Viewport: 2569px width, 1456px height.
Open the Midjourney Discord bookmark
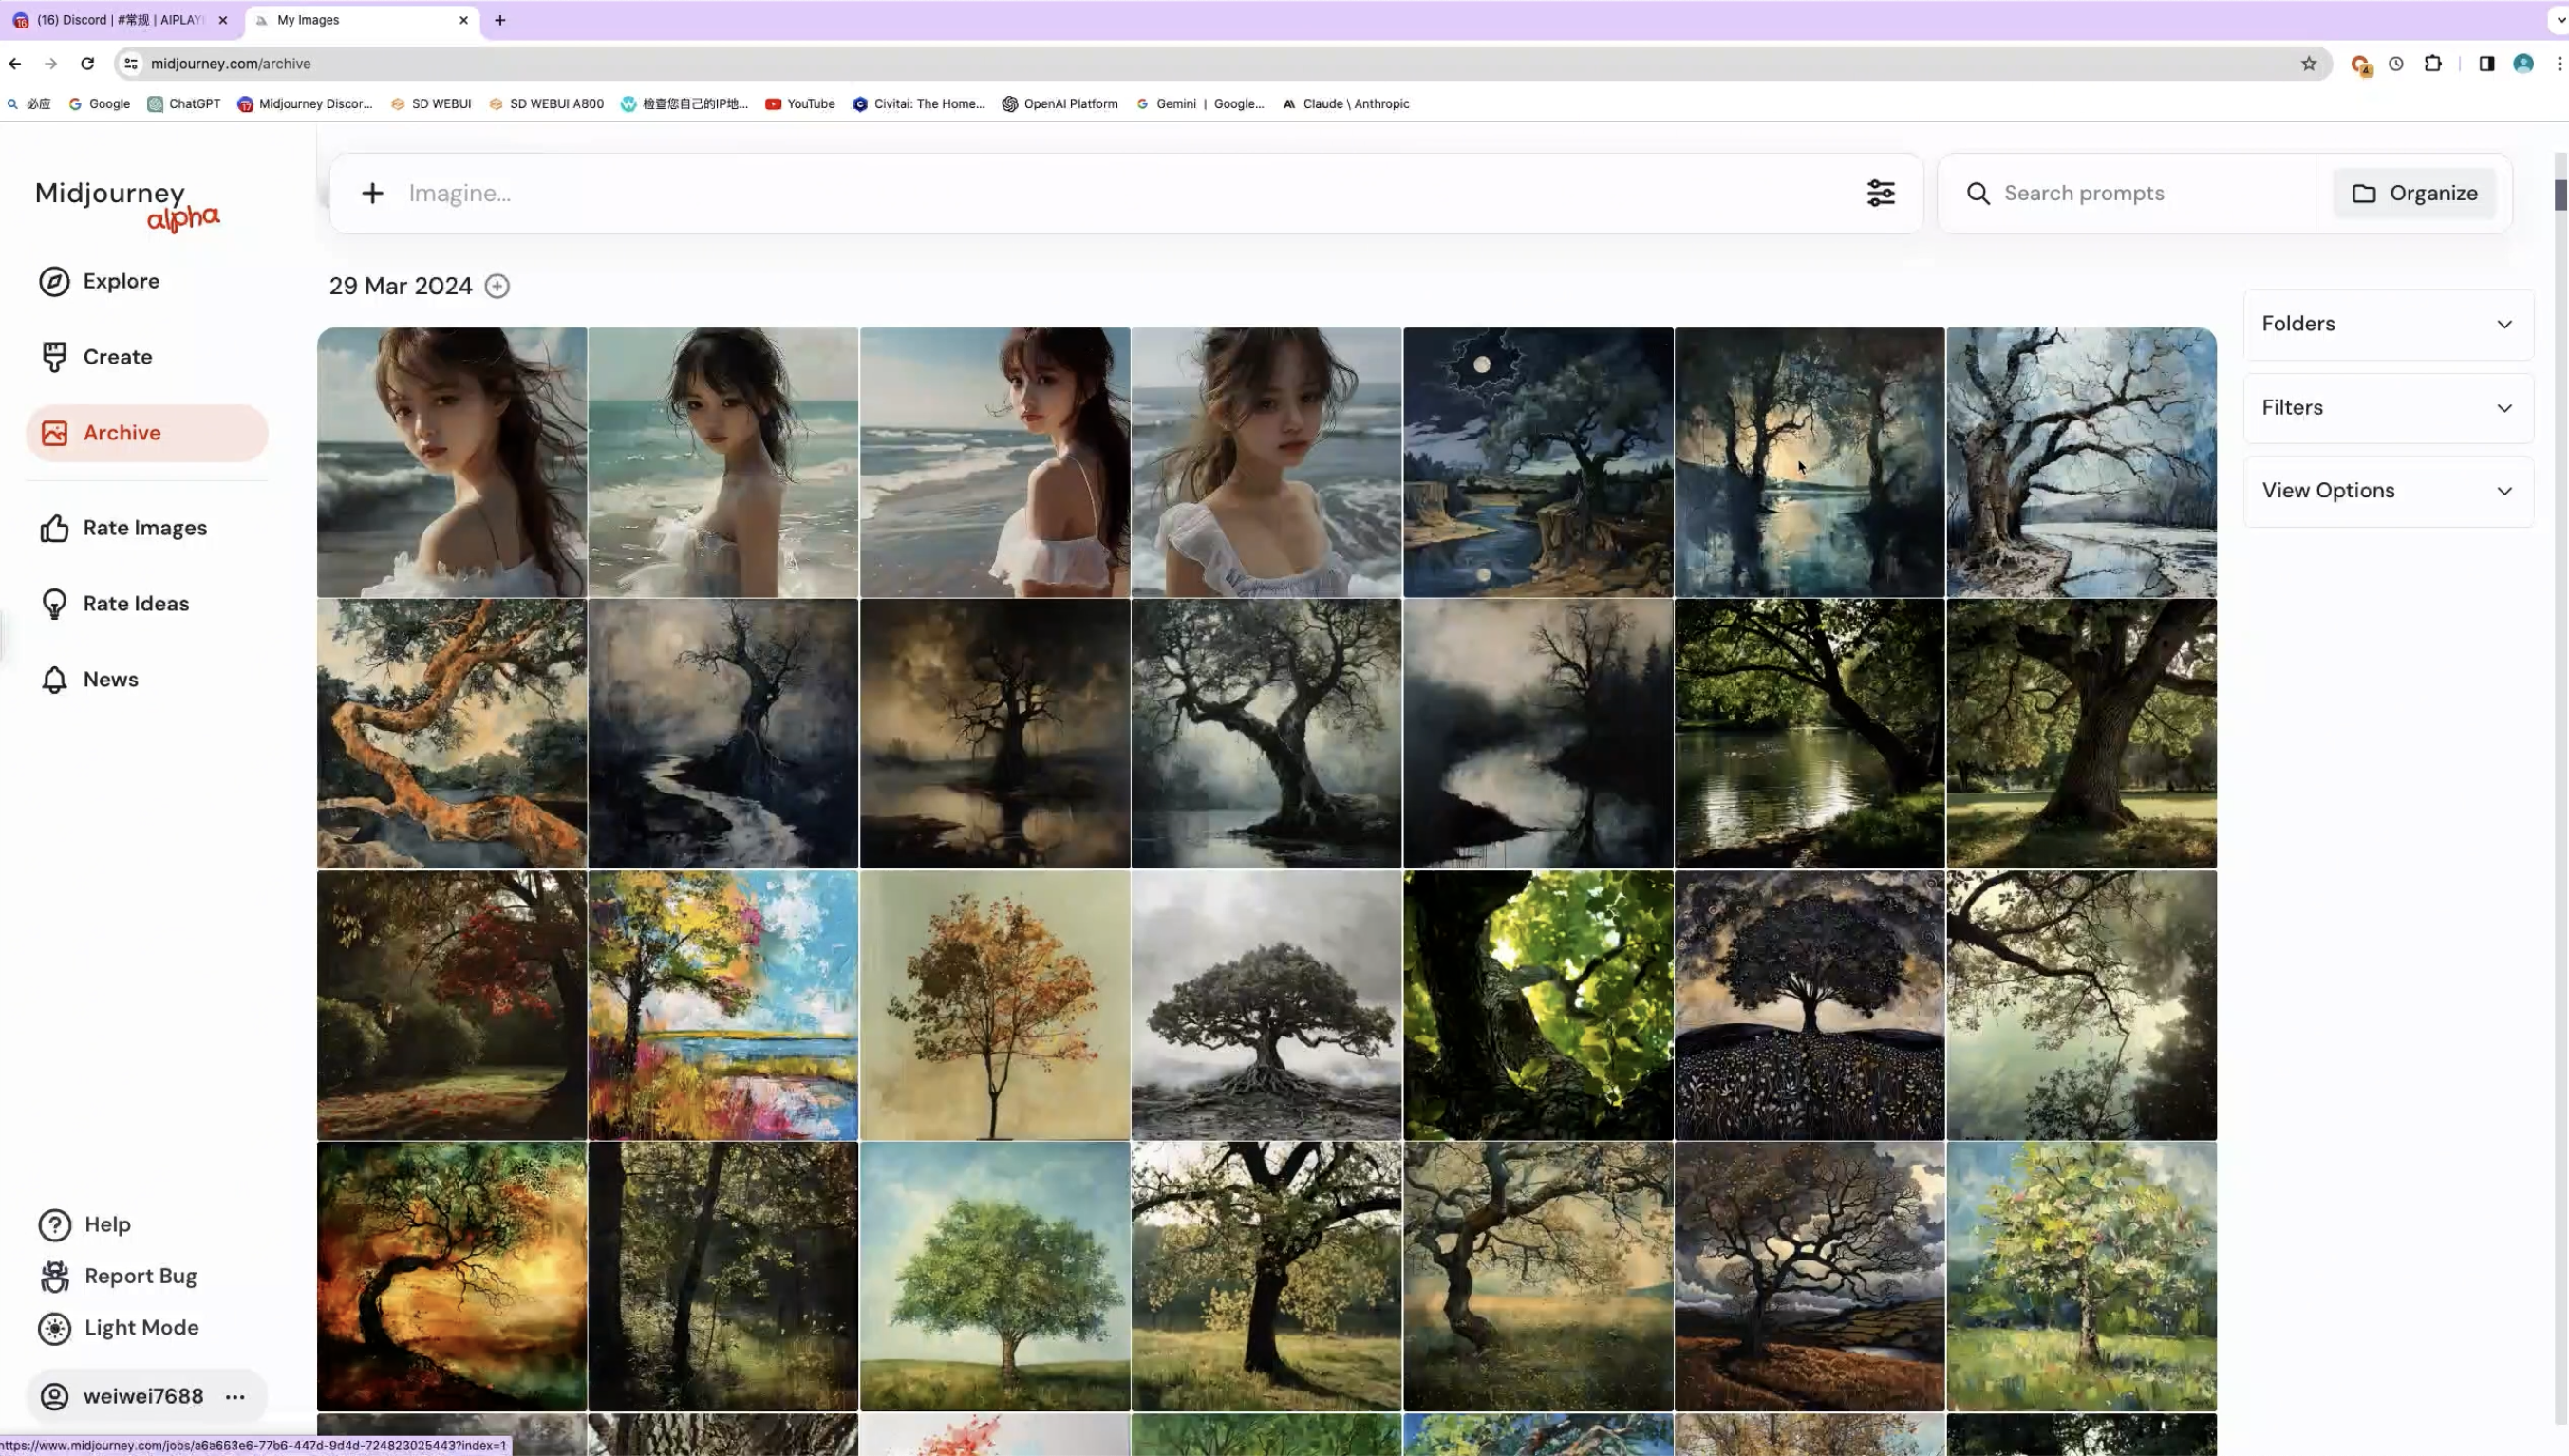click(305, 104)
